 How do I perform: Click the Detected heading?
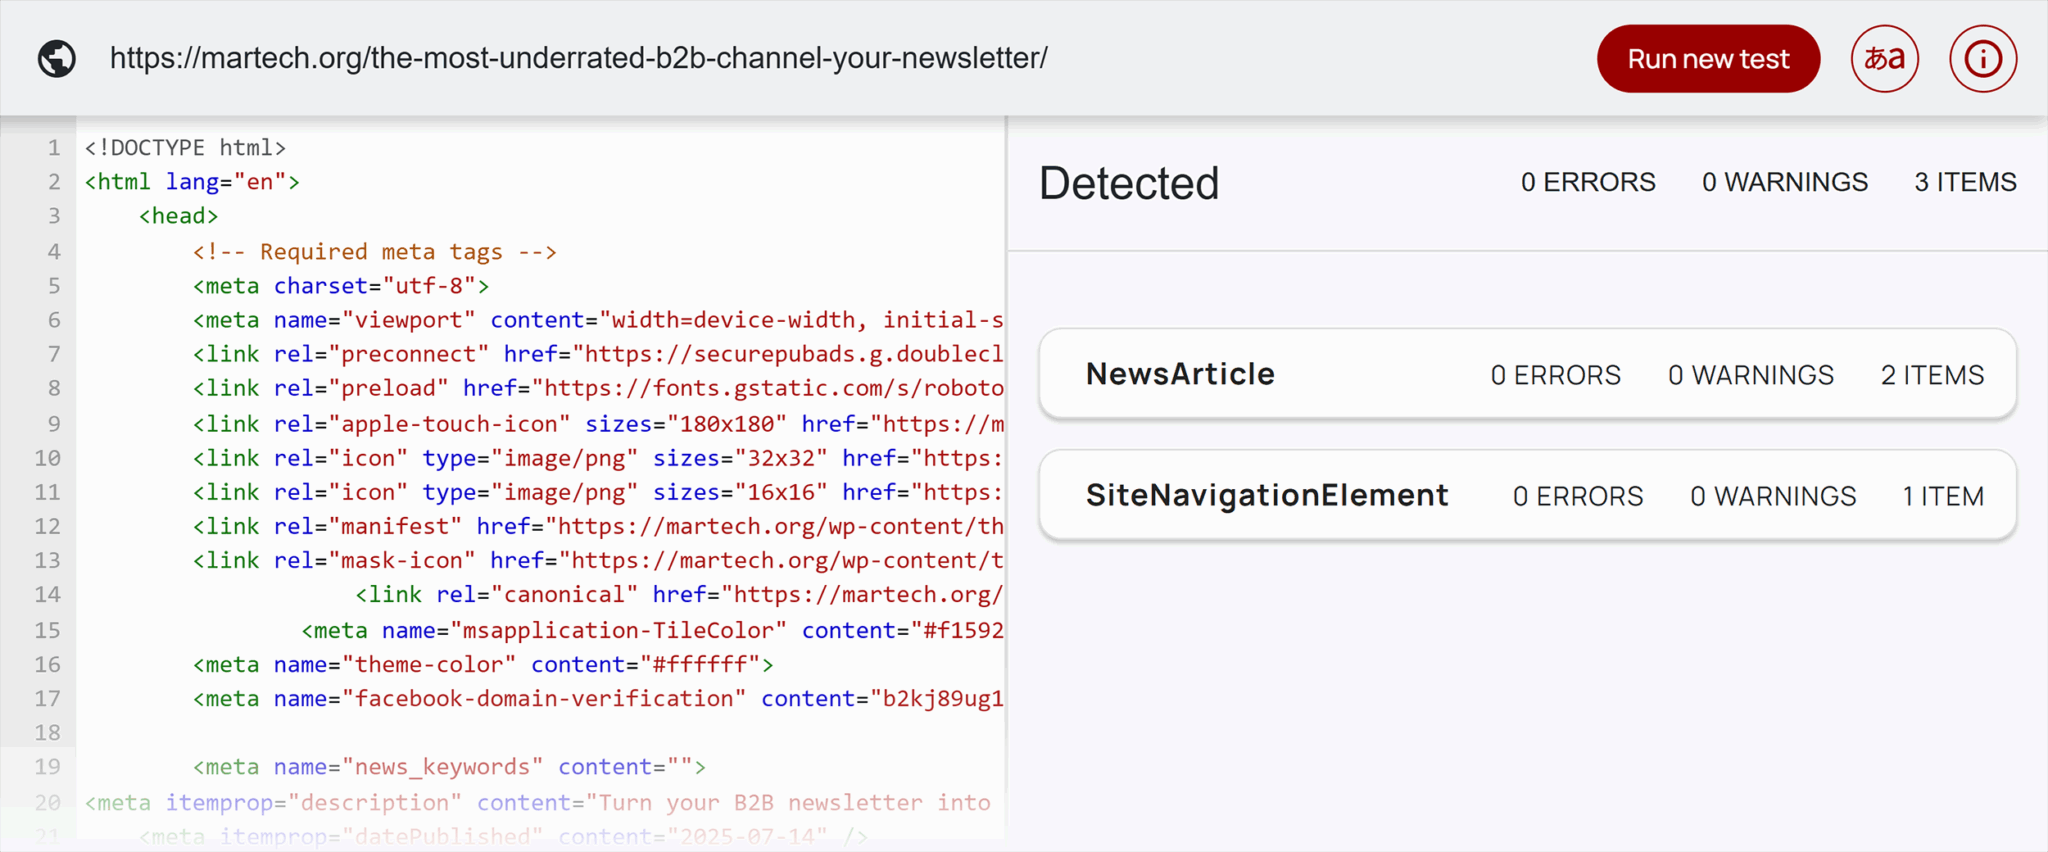click(1129, 183)
